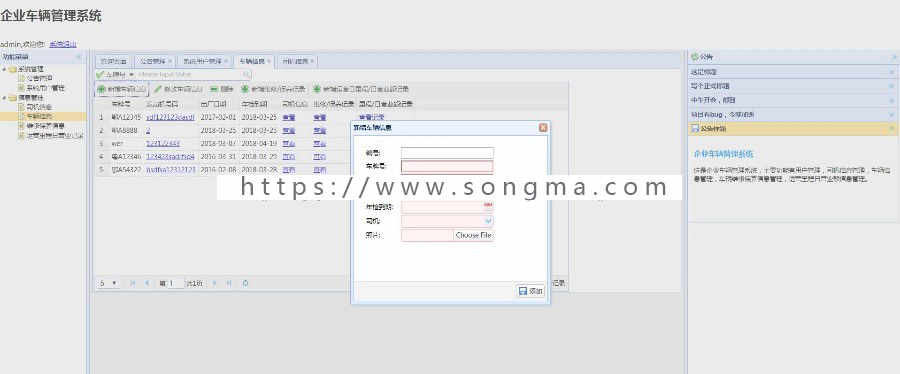Expand the first announcement accordion header

(x=793, y=72)
